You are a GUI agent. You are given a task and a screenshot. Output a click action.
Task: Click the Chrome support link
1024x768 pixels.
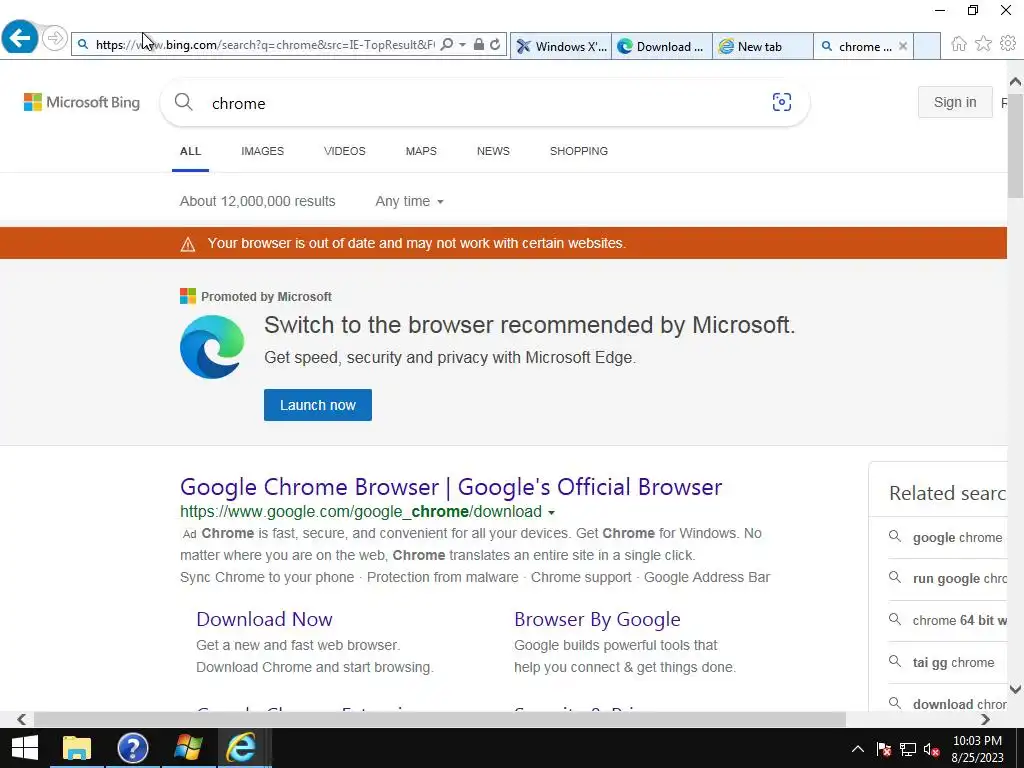[581, 577]
